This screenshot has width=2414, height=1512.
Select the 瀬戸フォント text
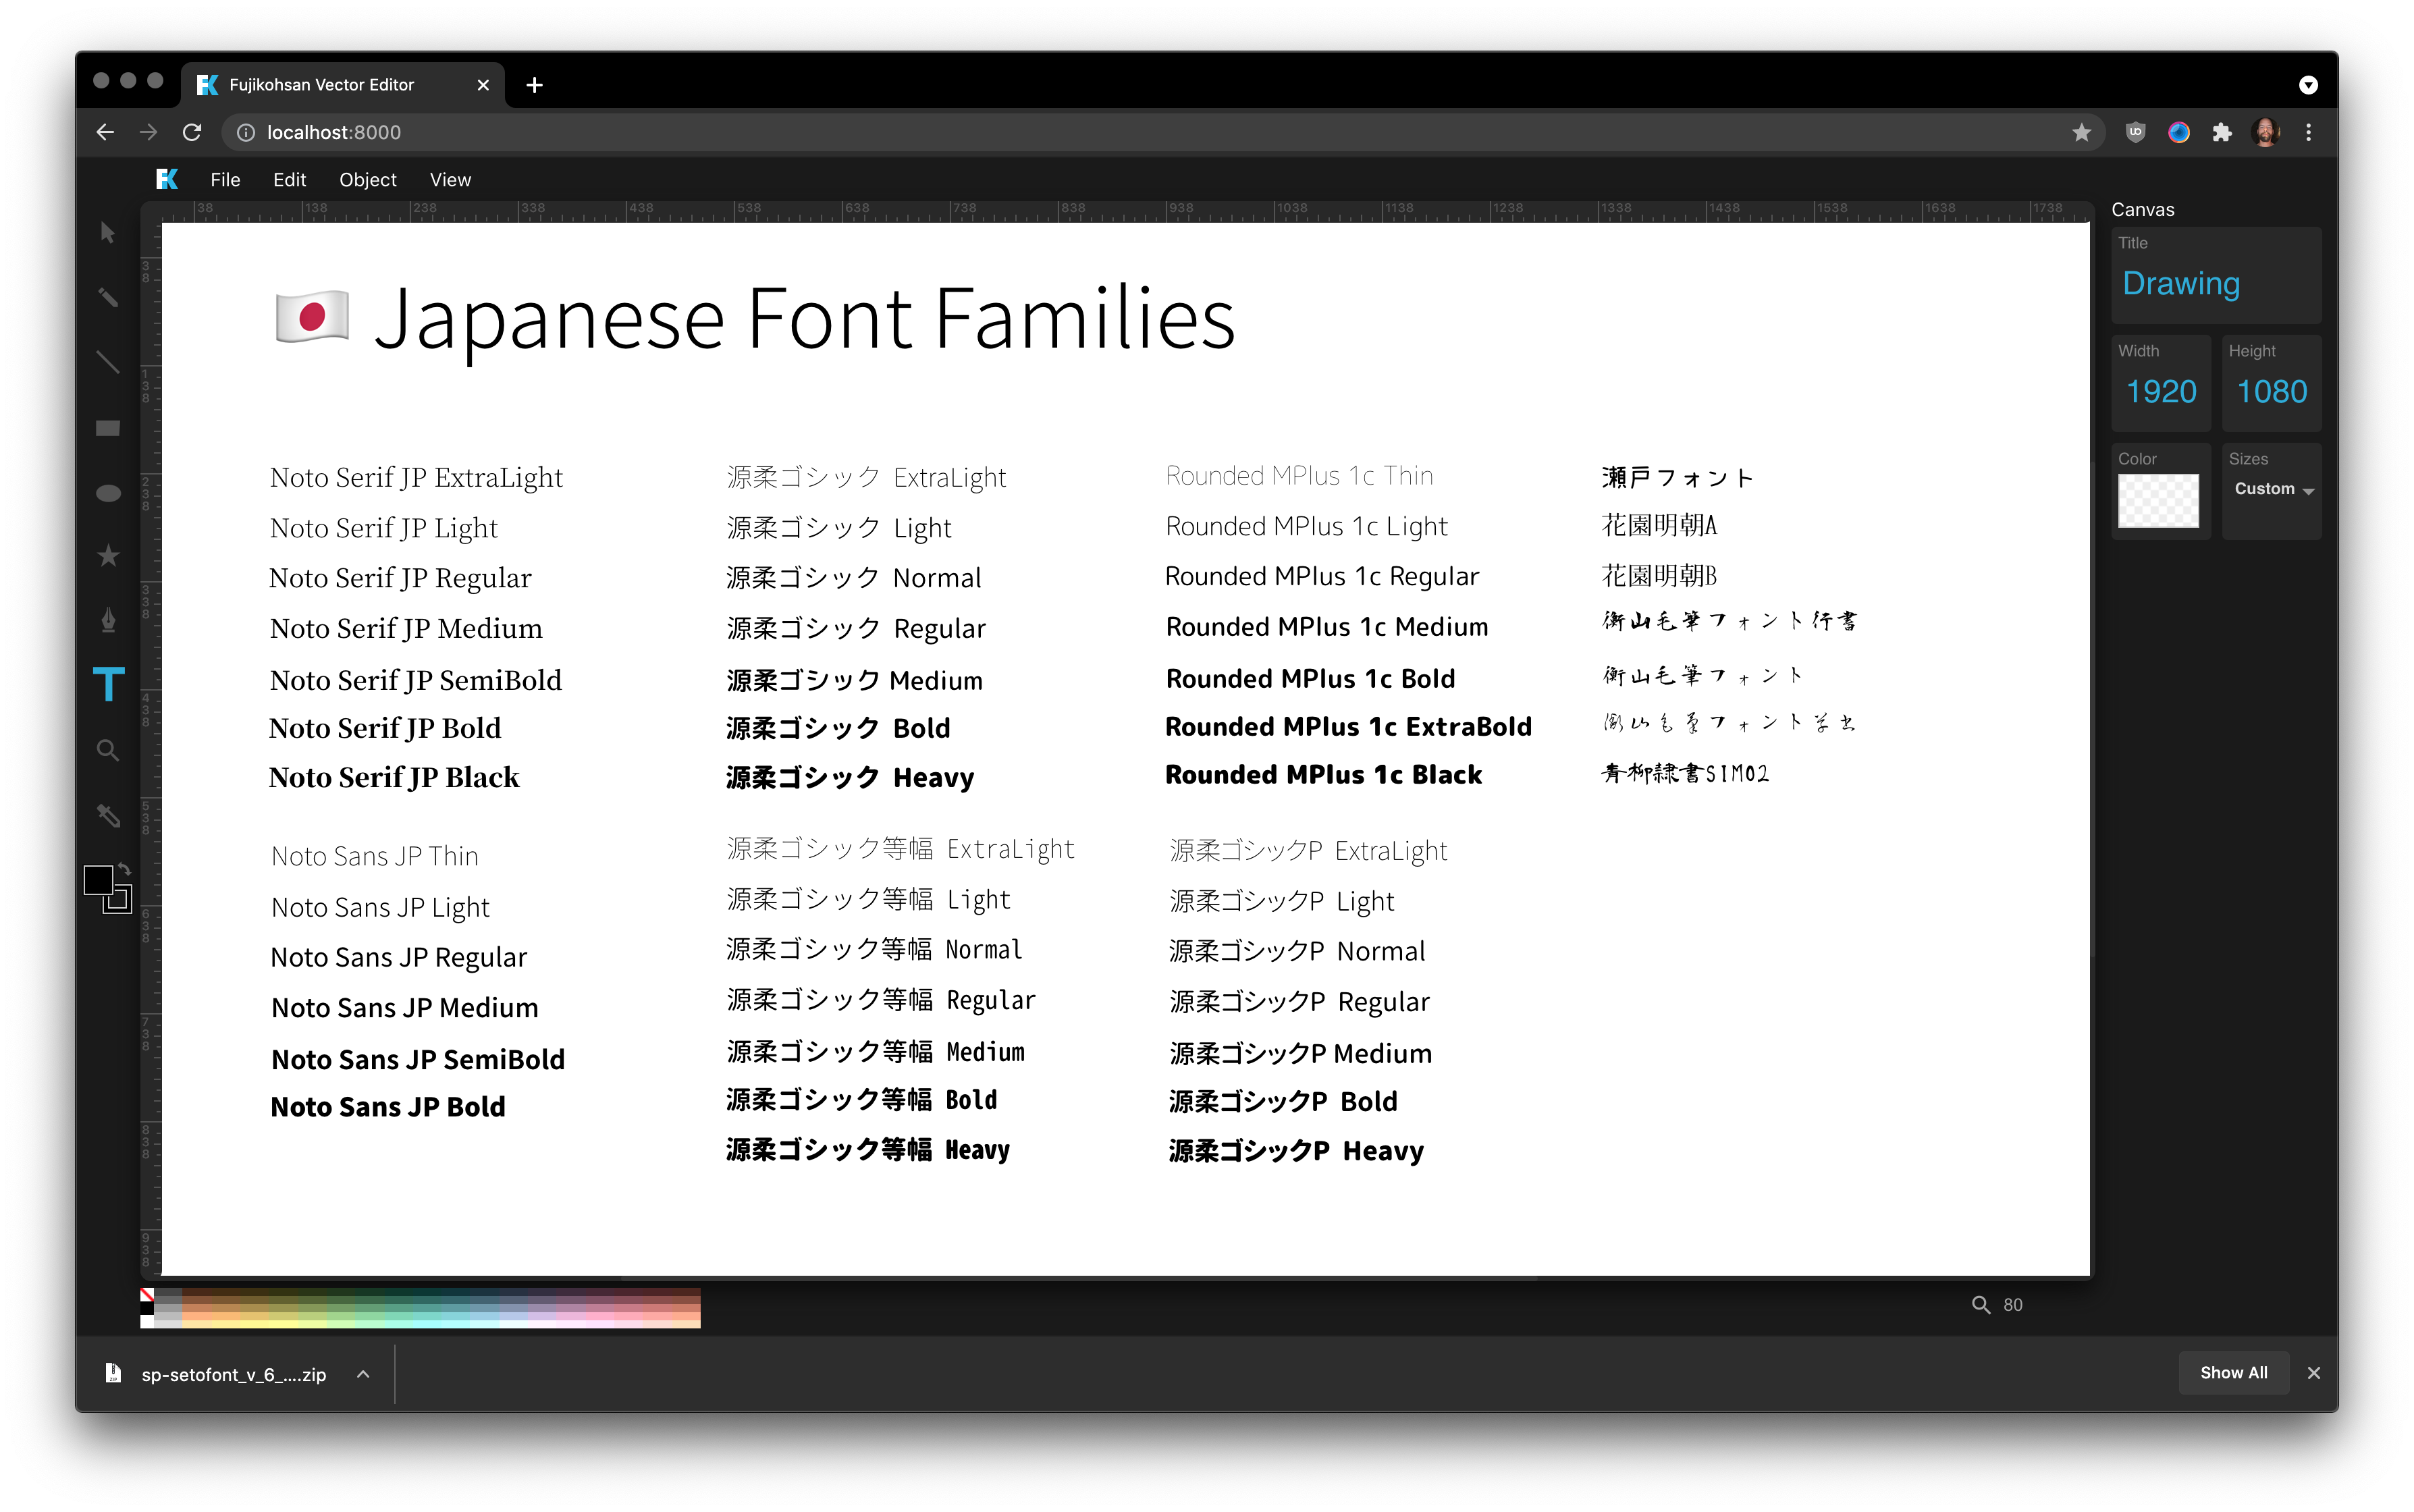[1677, 478]
